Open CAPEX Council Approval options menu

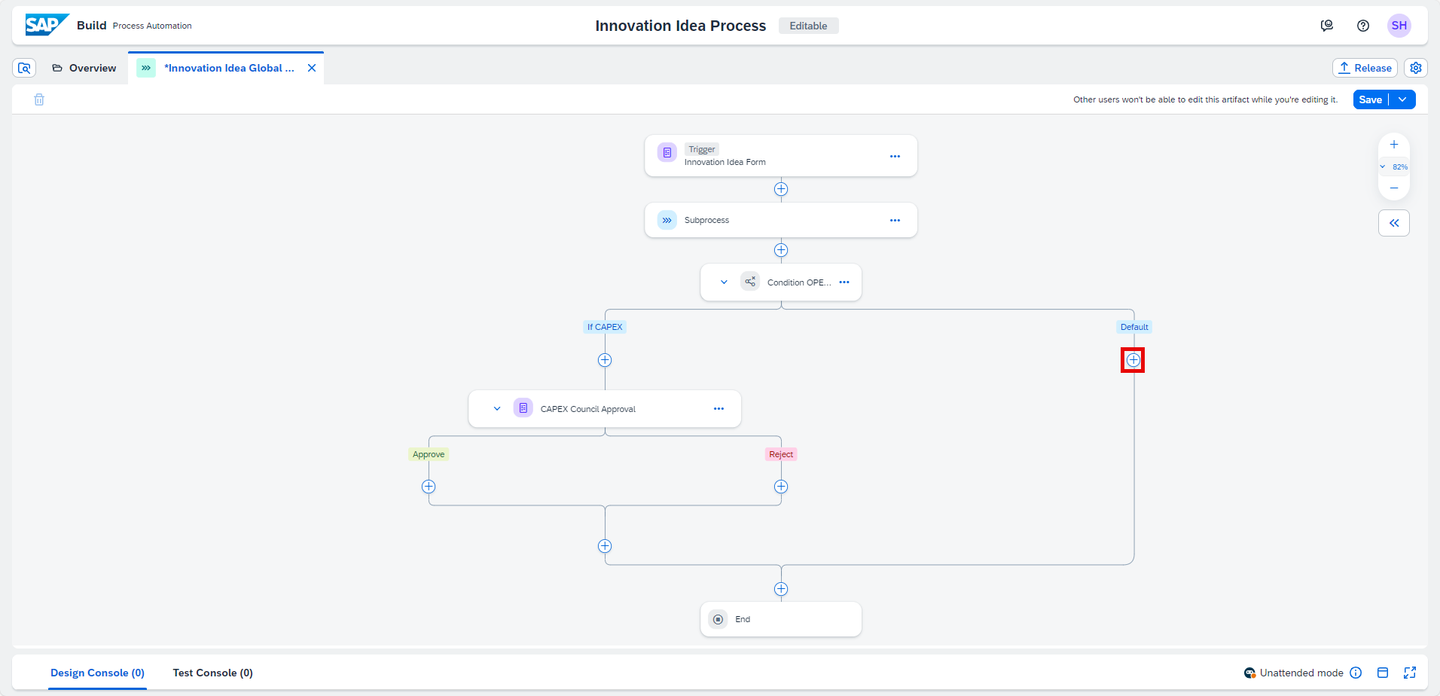tap(719, 409)
